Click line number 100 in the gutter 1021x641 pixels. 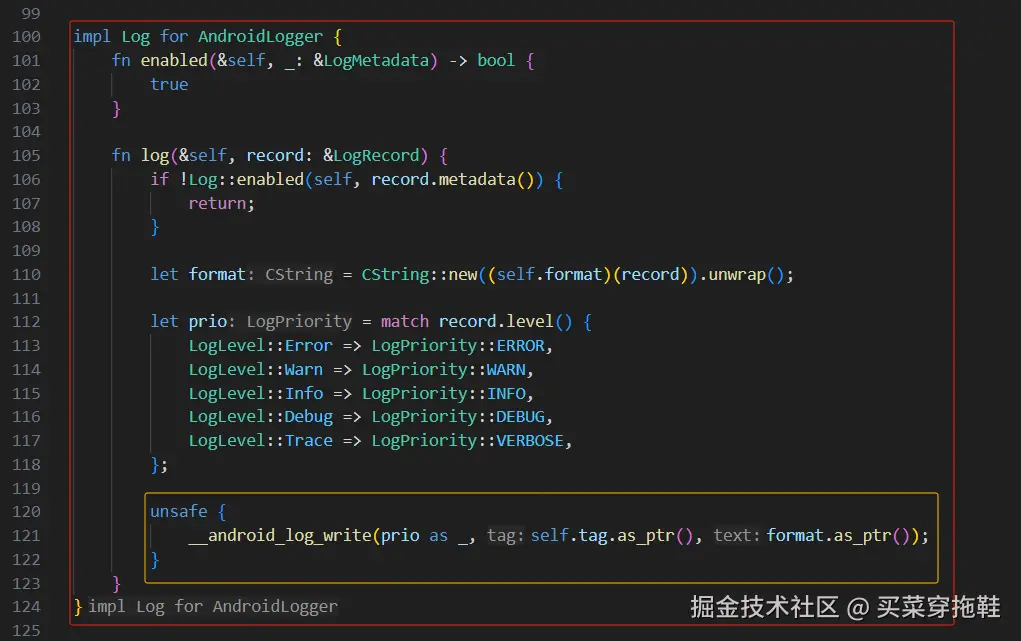coord(26,37)
